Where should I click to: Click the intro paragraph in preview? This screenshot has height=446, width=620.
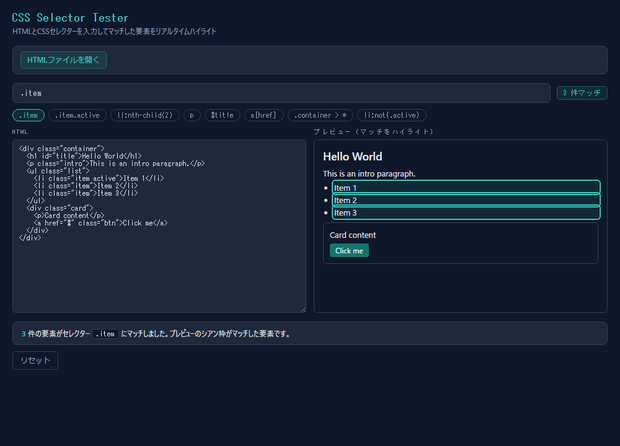click(x=369, y=174)
